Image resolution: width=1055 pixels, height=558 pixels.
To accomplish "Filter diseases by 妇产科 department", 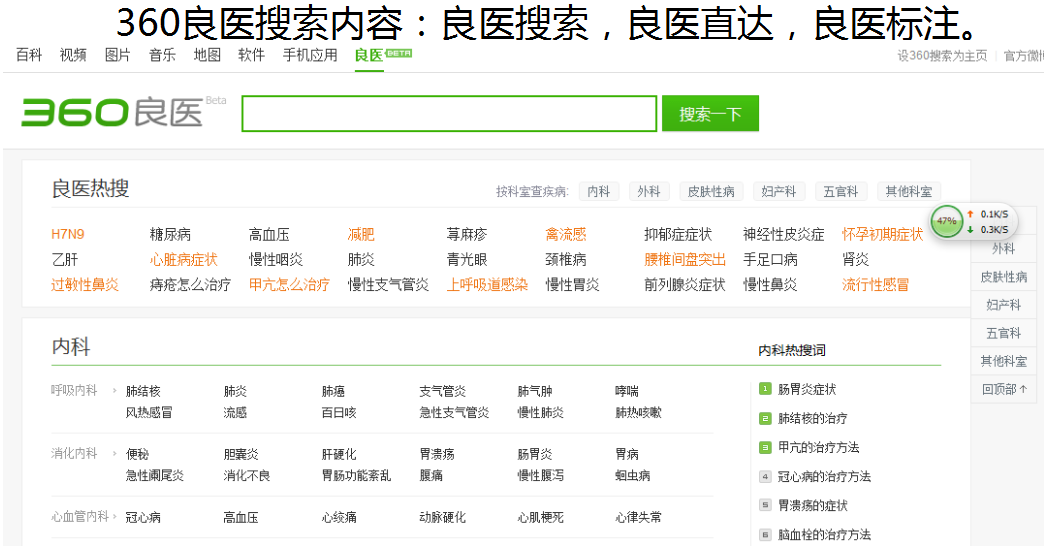I will 778,192.
